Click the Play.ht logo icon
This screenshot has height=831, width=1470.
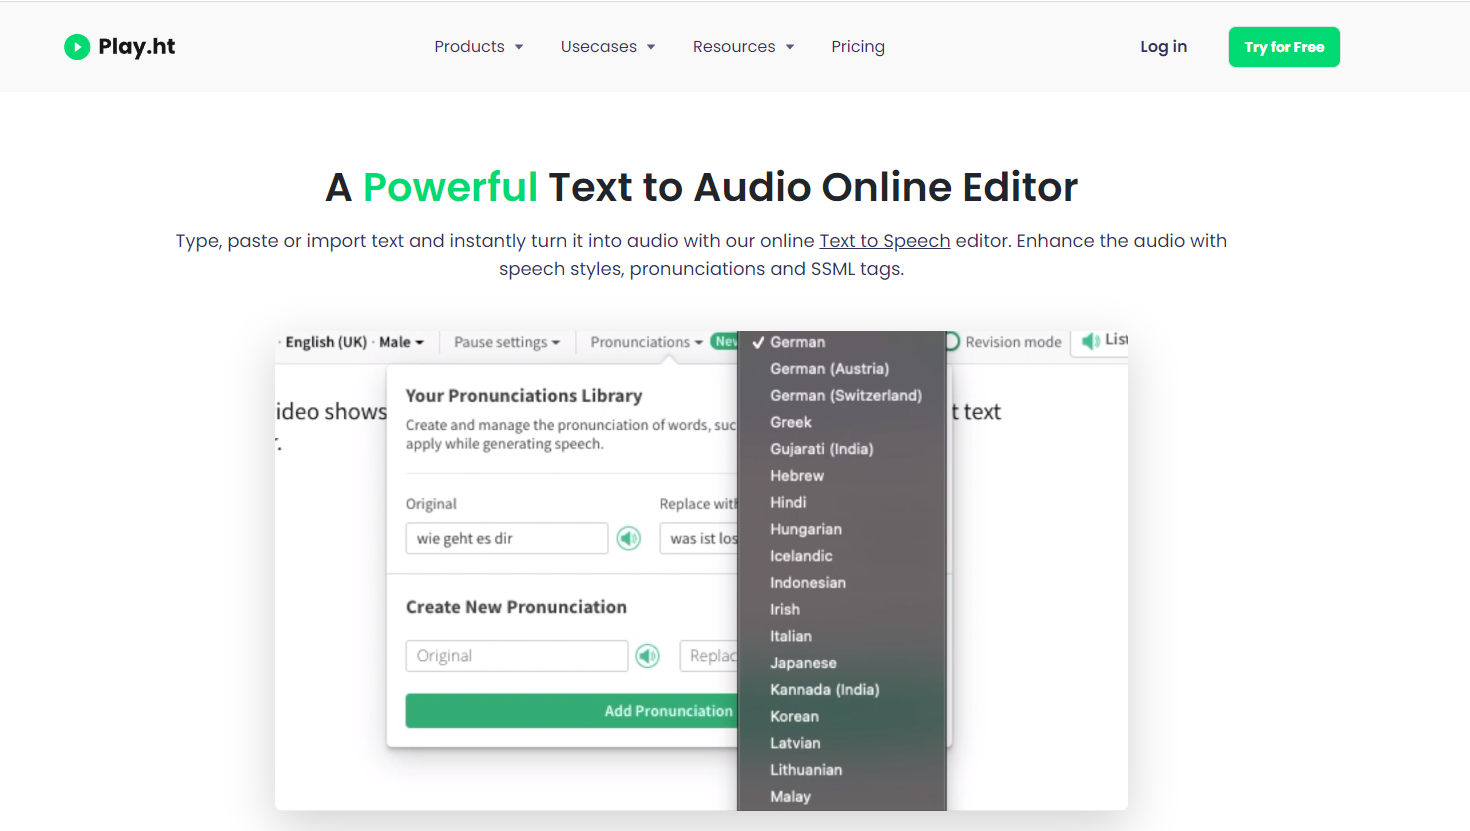click(77, 47)
